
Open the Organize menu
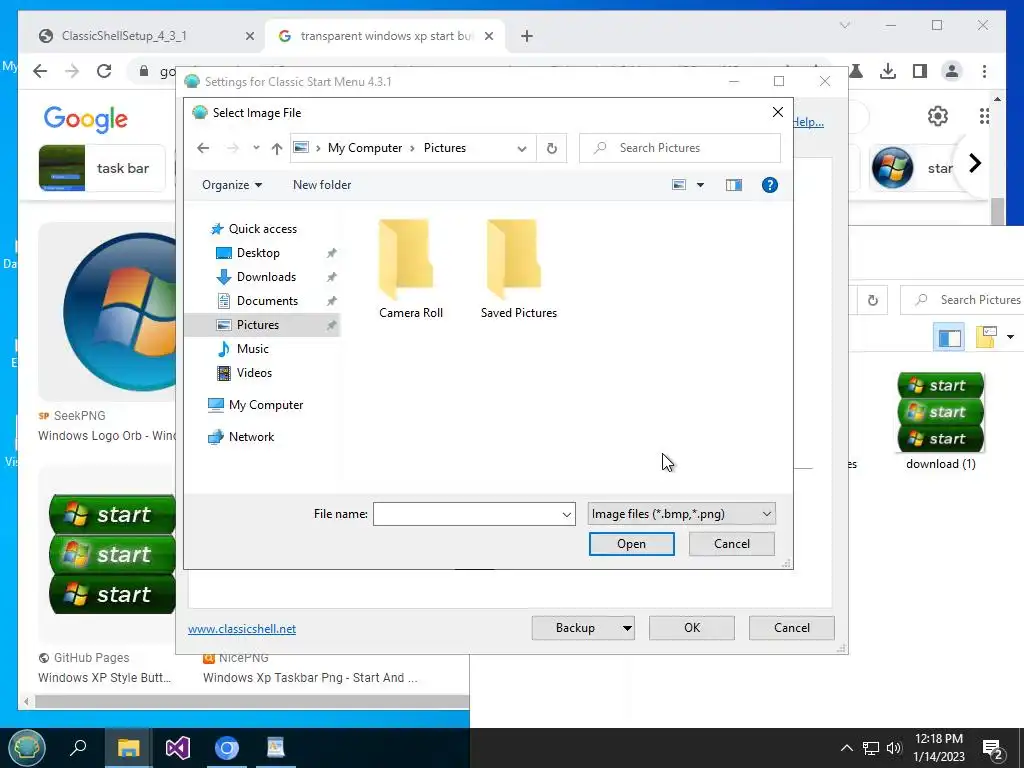coord(232,185)
